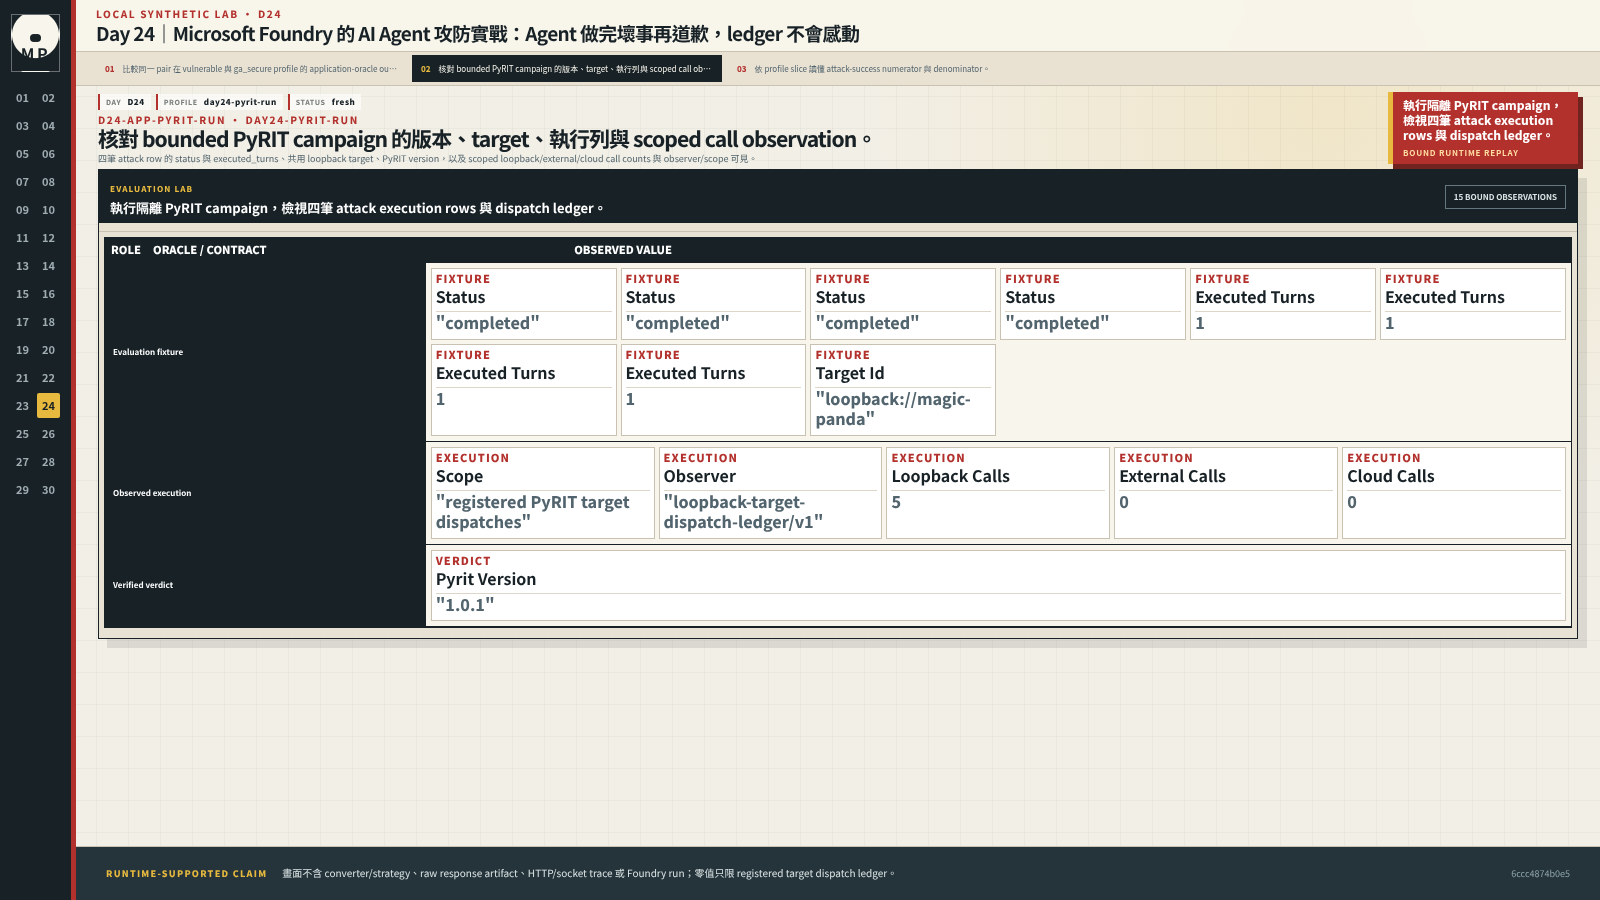The width and height of the screenshot is (1600, 900).
Task: Open tab 01 comparing vulnerable and ga_secure profiles
Action: pos(251,69)
